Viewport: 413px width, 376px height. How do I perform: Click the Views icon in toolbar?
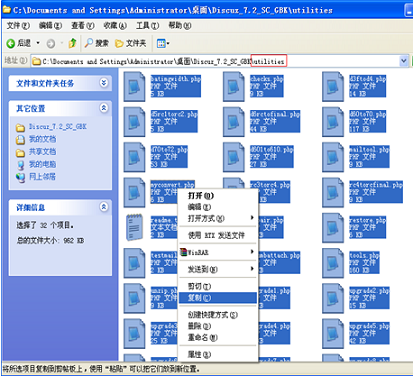tap(161, 43)
